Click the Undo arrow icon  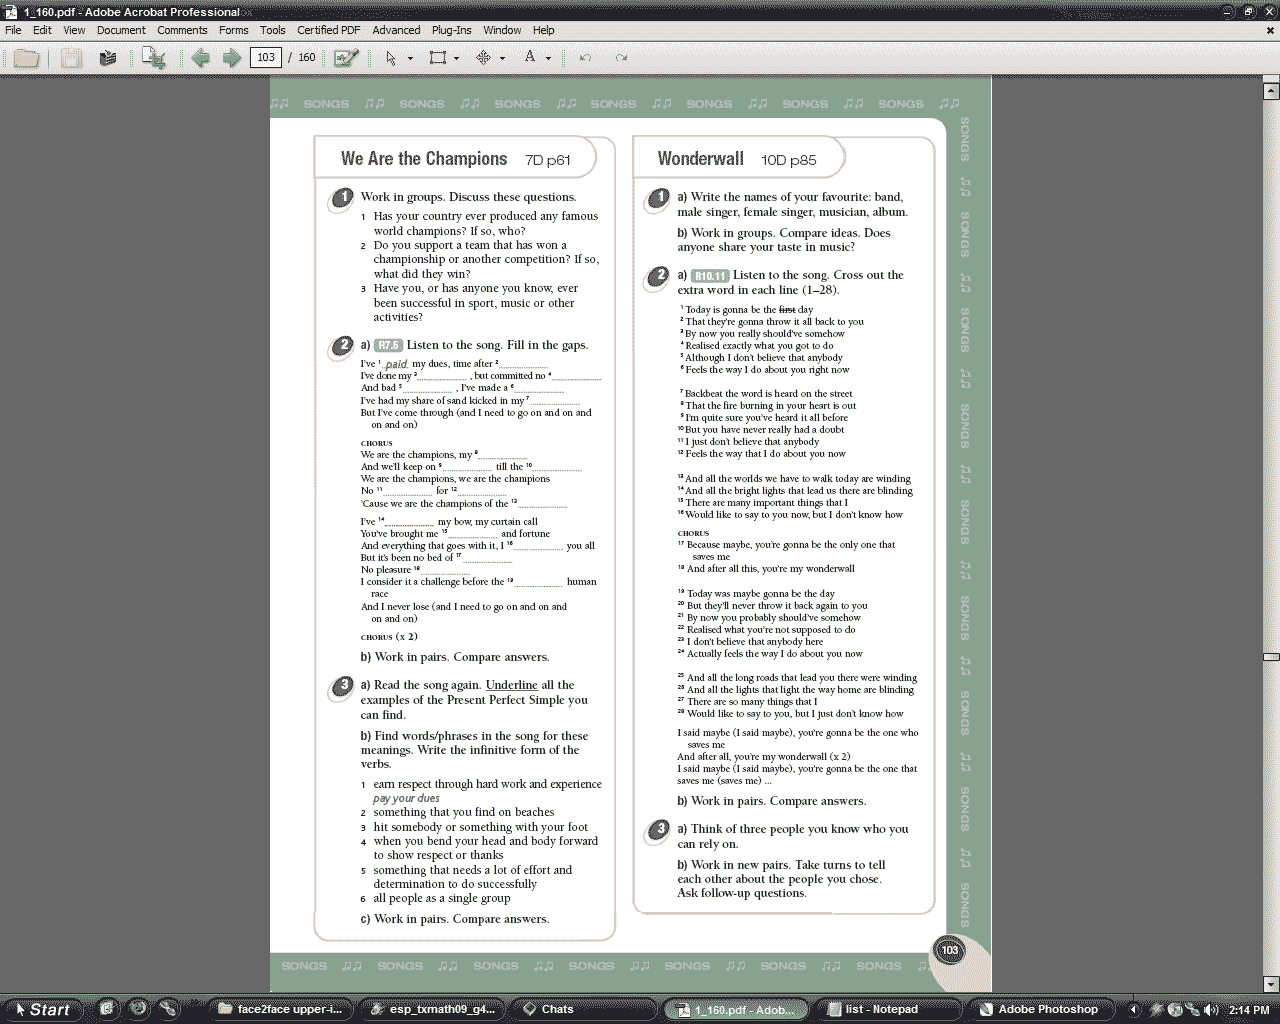tap(585, 58)
